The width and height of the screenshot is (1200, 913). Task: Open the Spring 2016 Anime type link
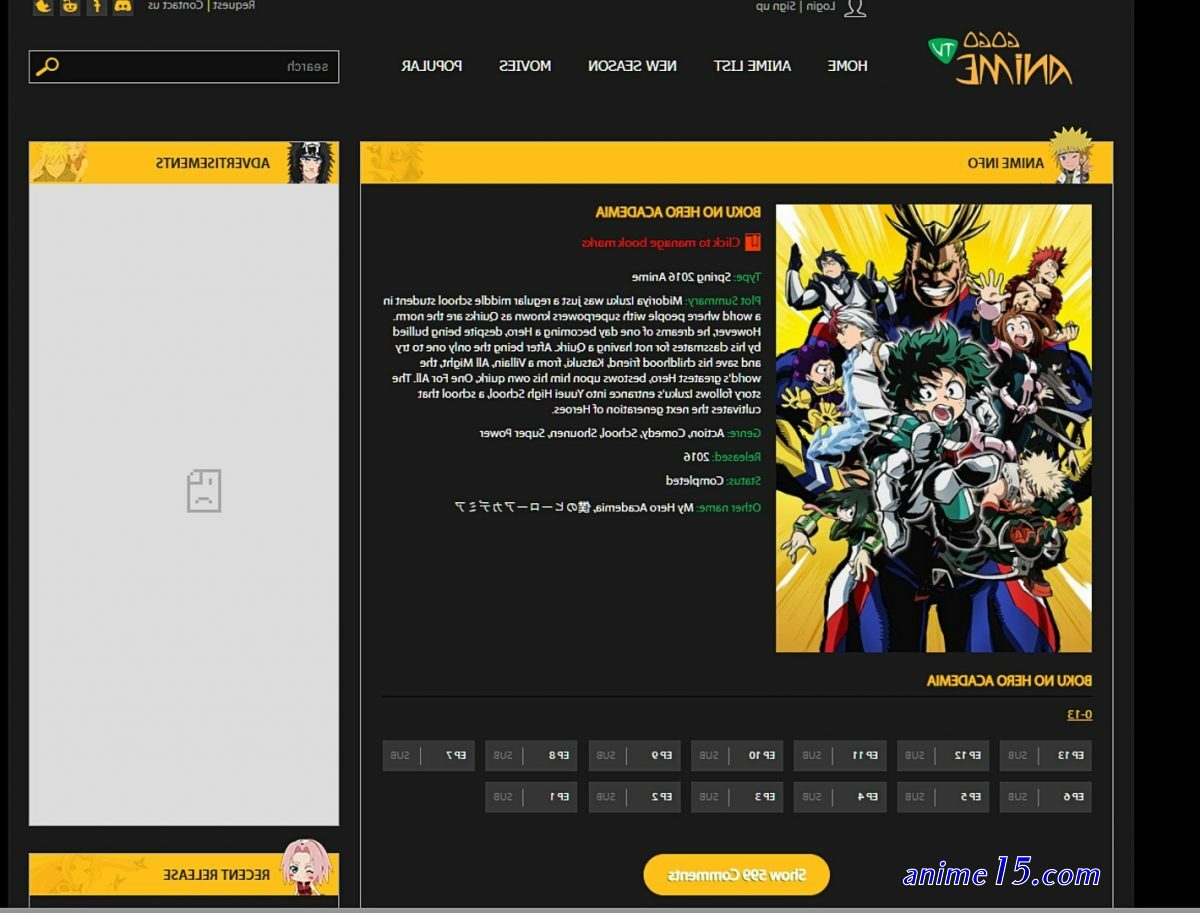click(x=682, y=276)
